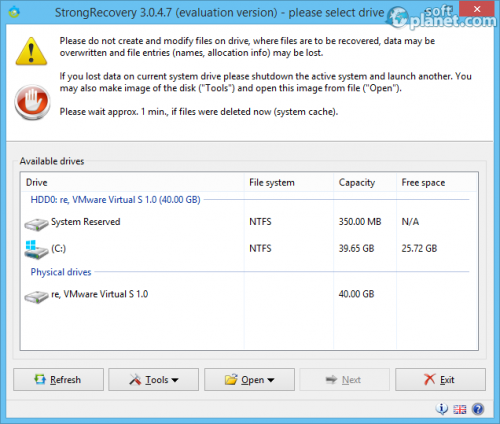Click the red stop hand icon

click(x=32, y=102)
